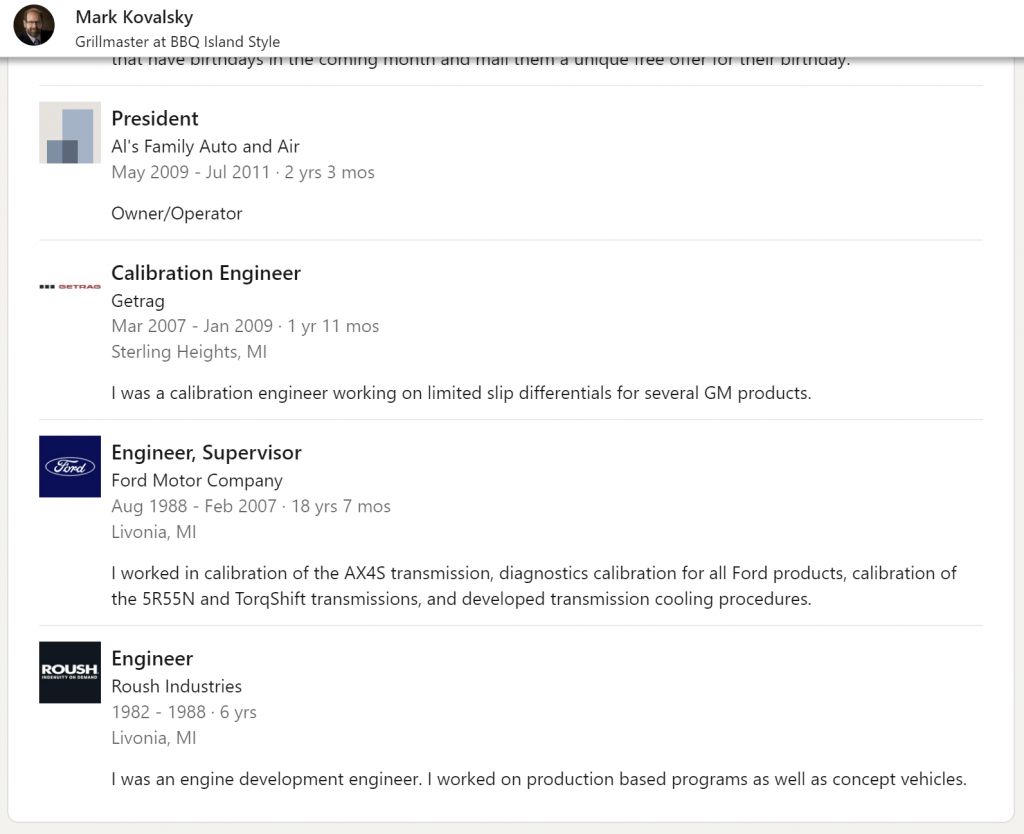Click the Owner/Operator description text
1024x834 pixels.
(176, 214)
